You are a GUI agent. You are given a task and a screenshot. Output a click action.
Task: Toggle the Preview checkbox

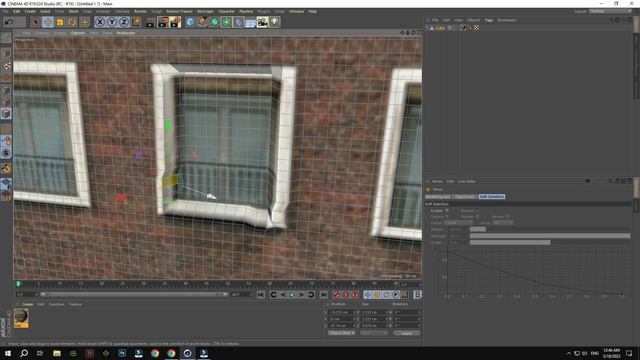tap(477, 211)
